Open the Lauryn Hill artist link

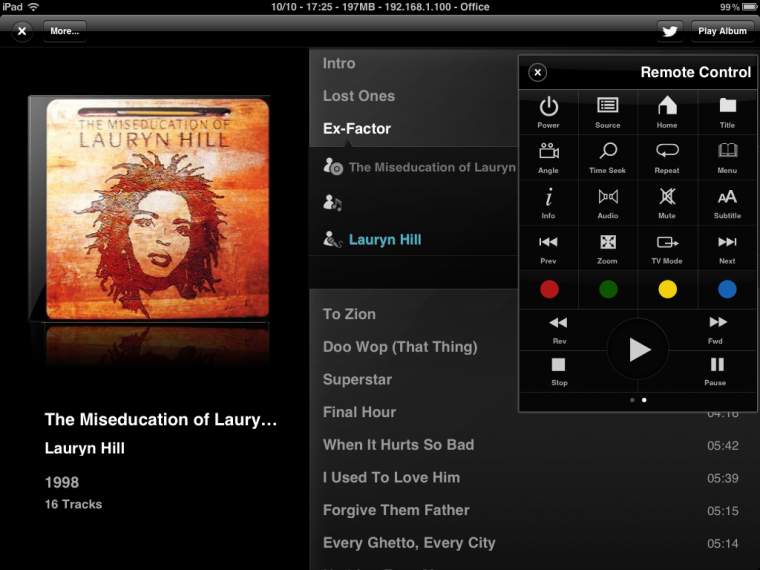pyautogui.click(x=385, y=239)
